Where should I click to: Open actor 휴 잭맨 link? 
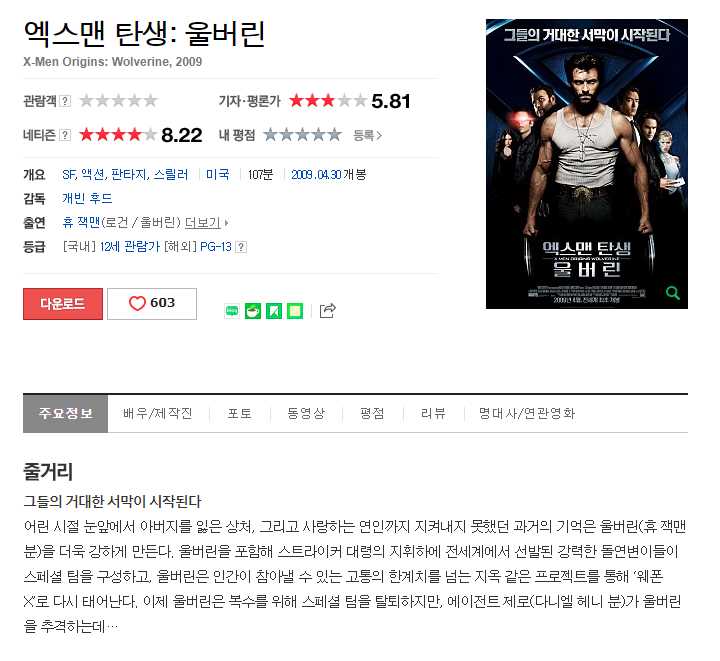click(81, 223)
